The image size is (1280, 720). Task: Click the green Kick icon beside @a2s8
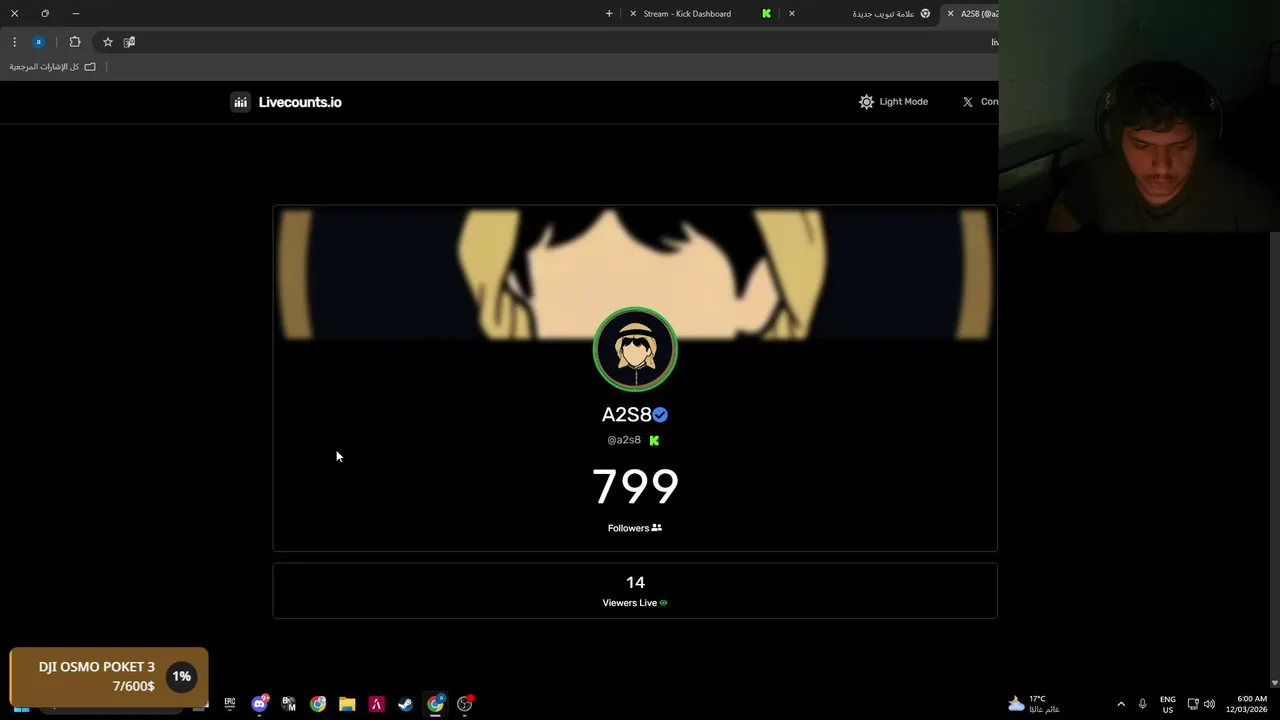point(654,440)
